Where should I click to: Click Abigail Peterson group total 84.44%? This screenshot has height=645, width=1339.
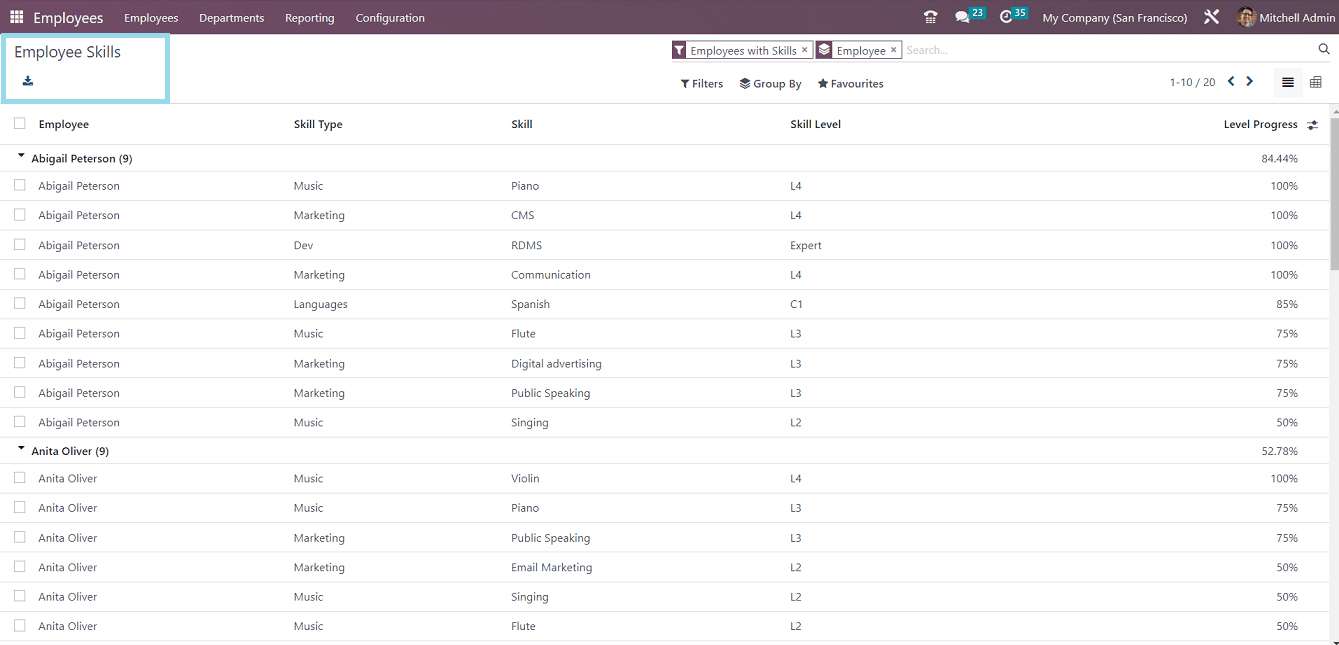[1279, 159]
